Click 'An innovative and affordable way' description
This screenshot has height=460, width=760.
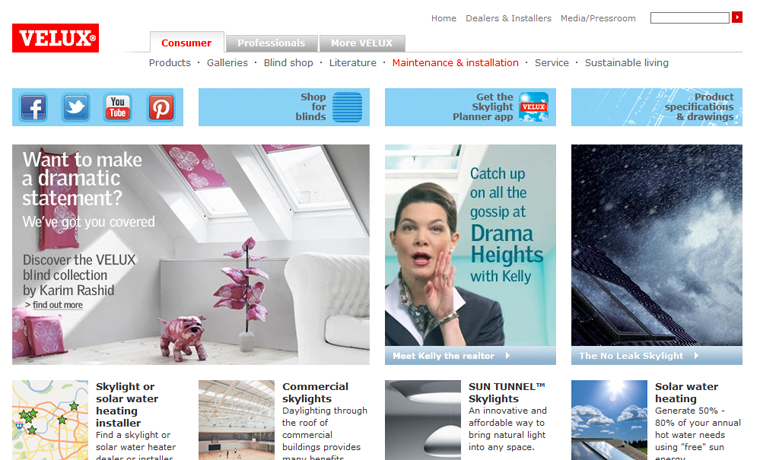507,428
